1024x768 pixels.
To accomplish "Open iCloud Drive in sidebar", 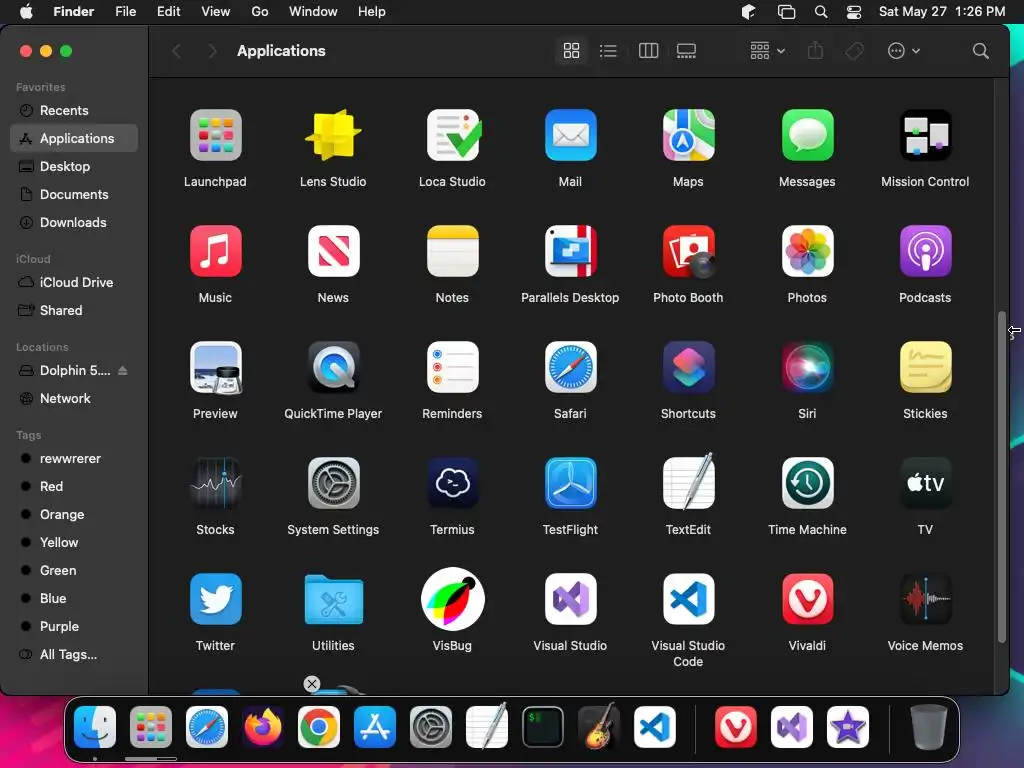I will pyautogui.click(x=74, y=282).
